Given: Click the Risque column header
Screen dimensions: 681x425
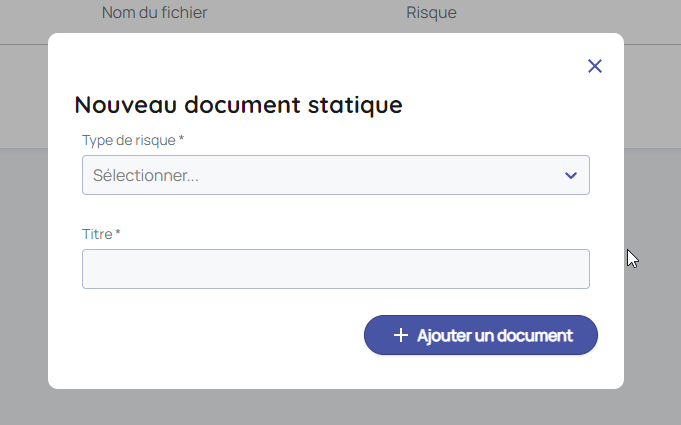Looking at the screenshot, I should click(431, 13).
